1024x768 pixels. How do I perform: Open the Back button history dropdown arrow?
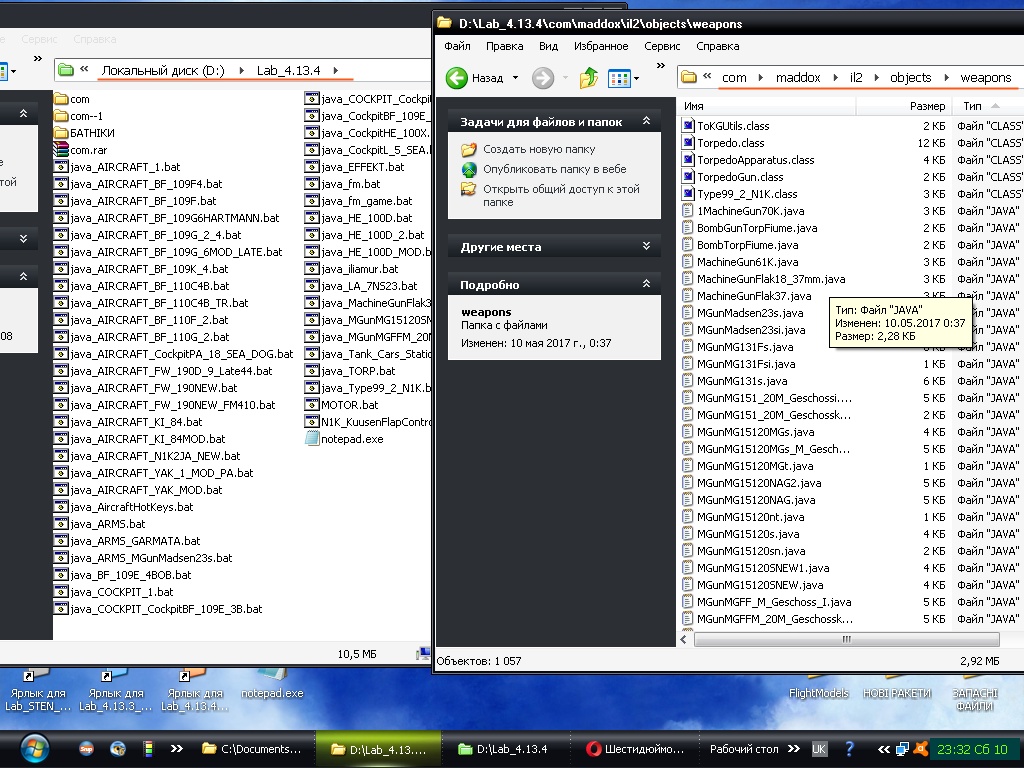pos(515,78)
